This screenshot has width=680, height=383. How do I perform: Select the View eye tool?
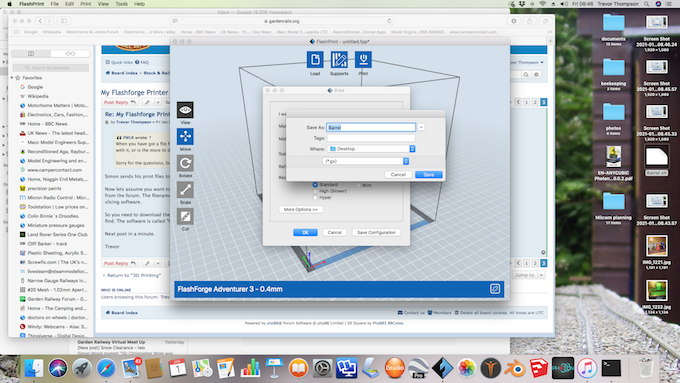185,110
